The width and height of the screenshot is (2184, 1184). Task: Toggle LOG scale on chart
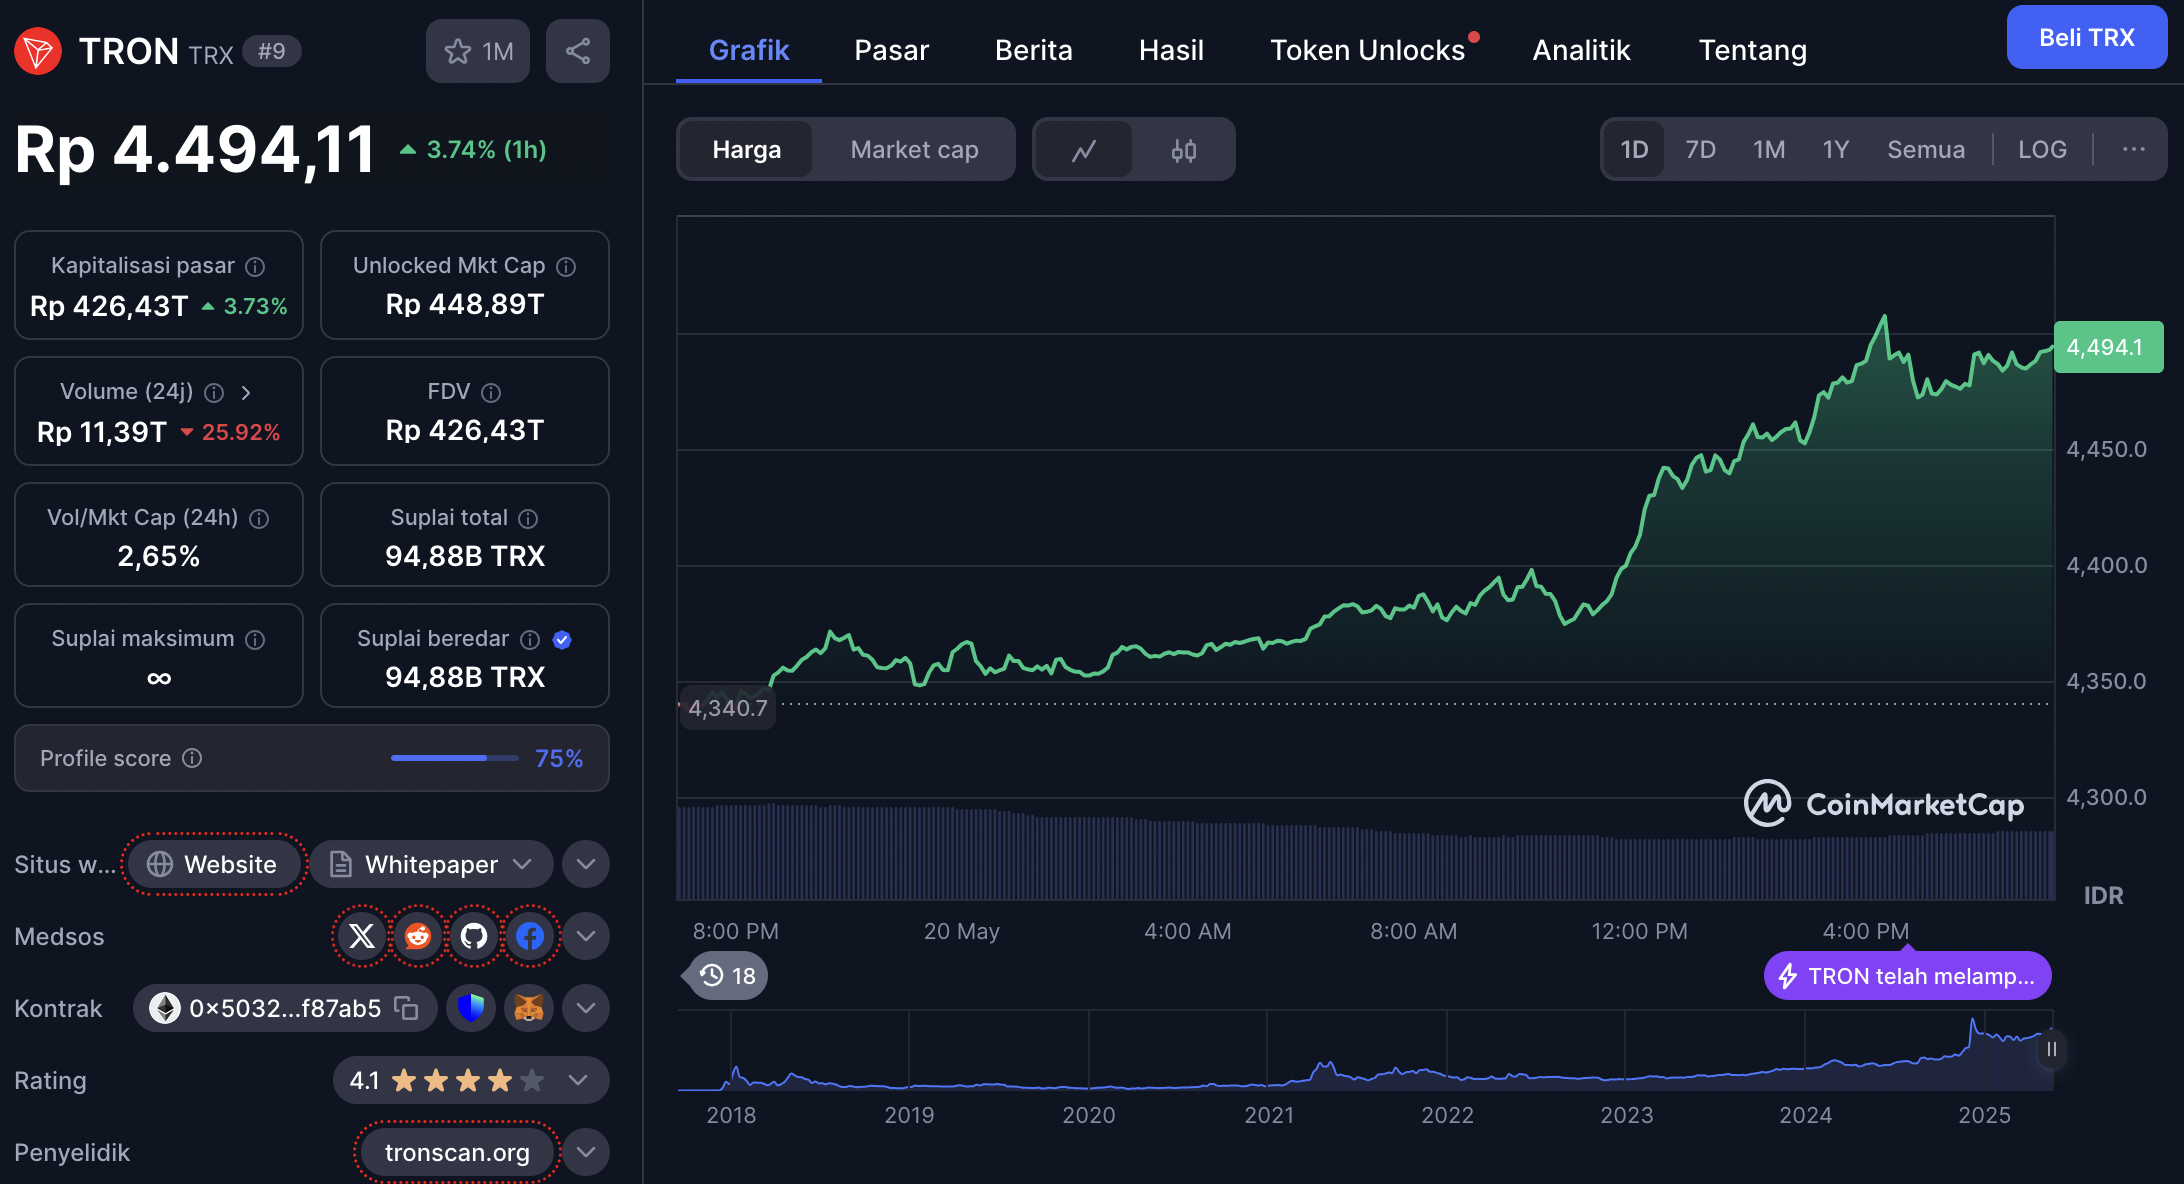click(2041, 150)
